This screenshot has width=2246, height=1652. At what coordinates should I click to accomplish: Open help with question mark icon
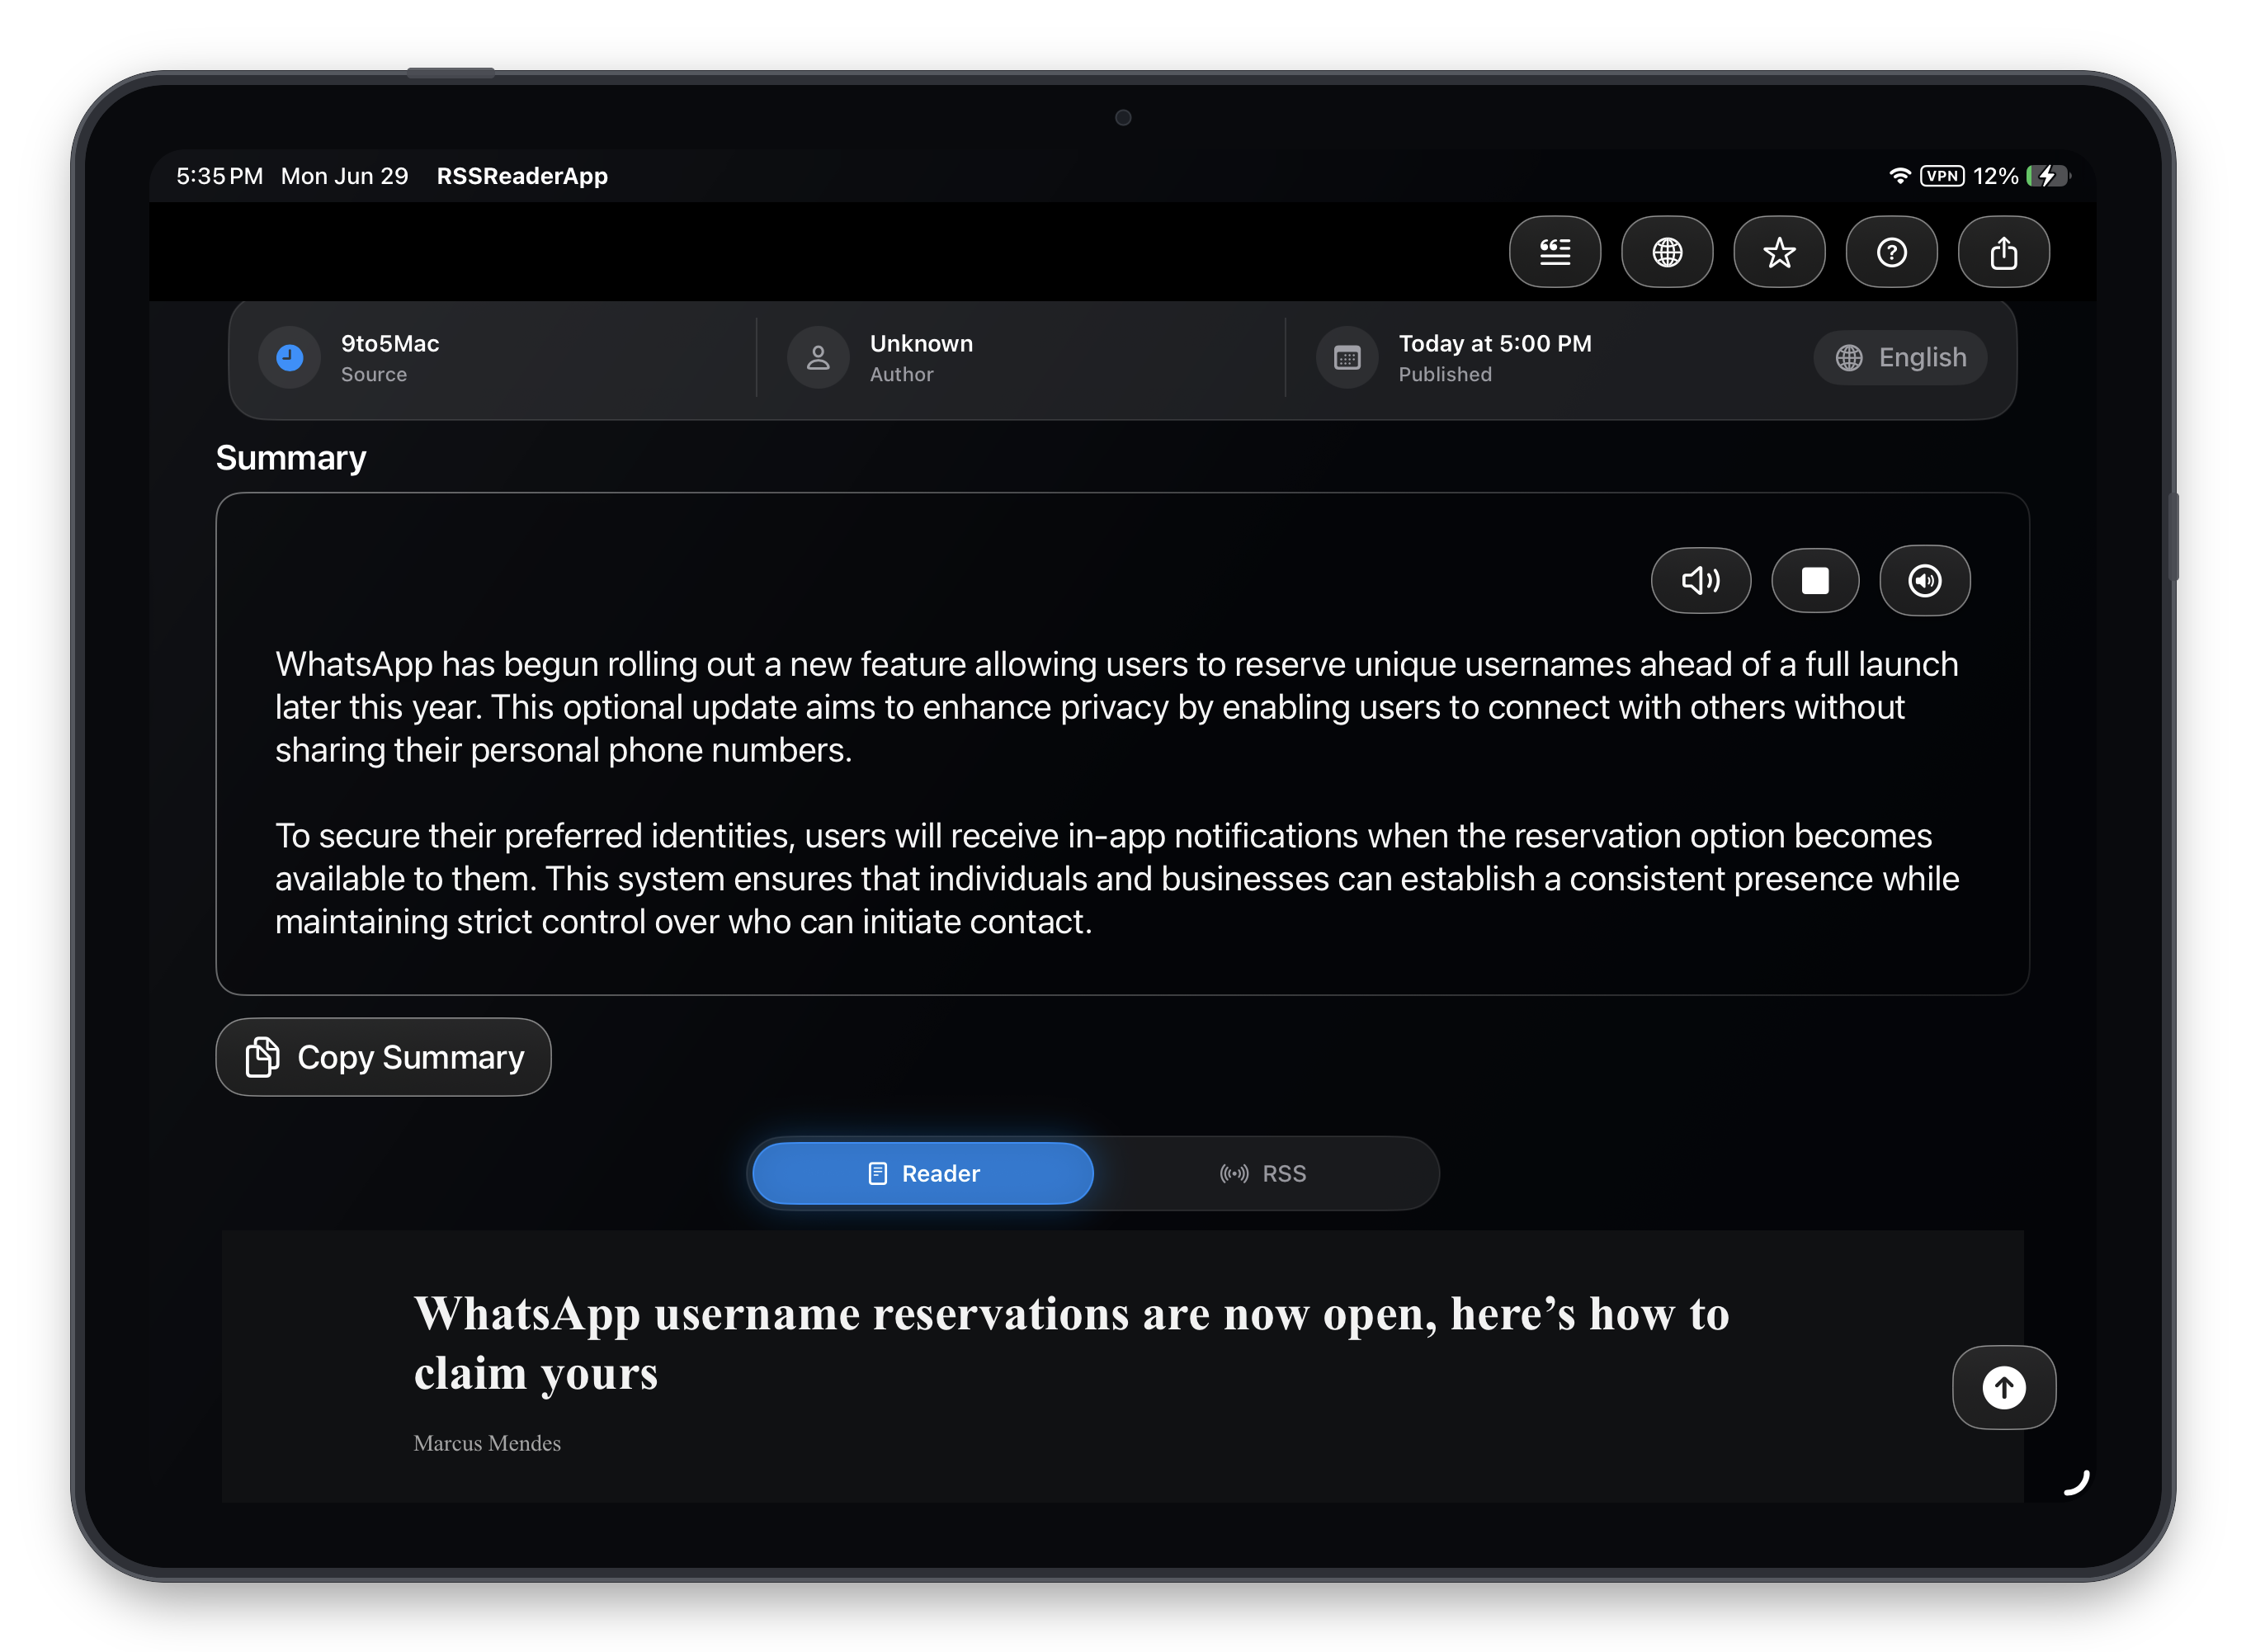click(x=1890, y=252)
